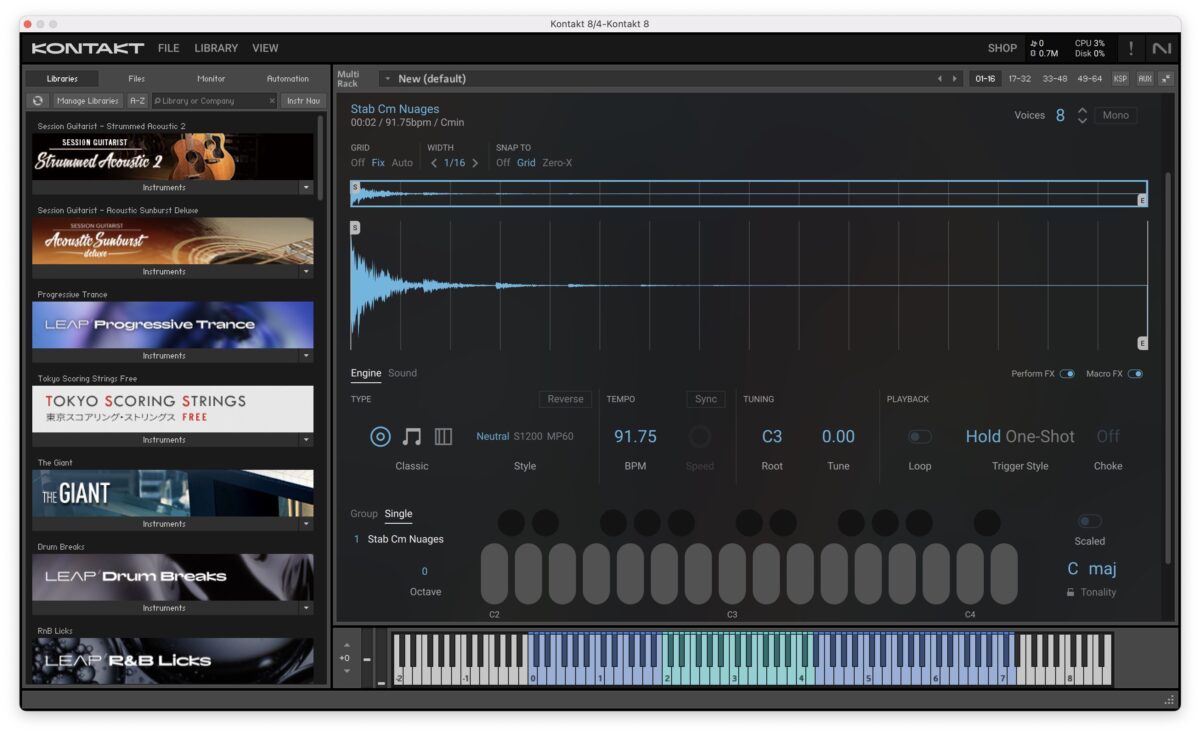Image resolution: width=1200 pixels, height=734 pixels.
Task: Expand Tokyo Scoring Strings Instruments dropdown
Action: (x=306, y=439)
